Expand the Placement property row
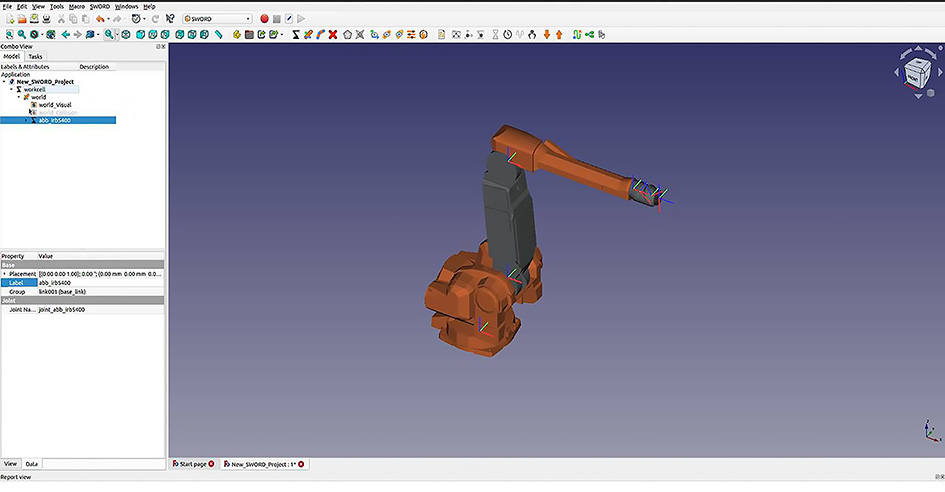Viewport: 945px width, 492px height. click(x=4, y=273)
